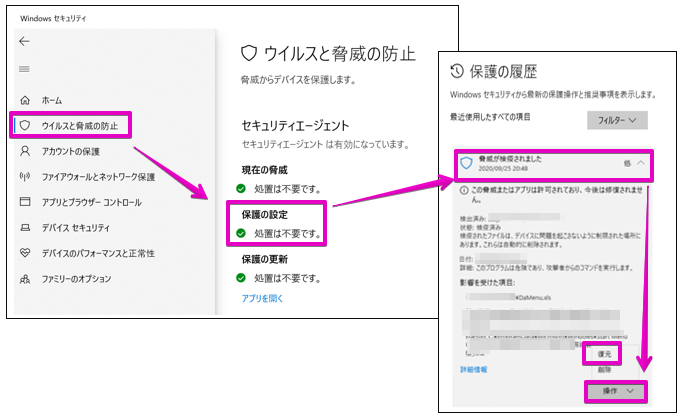Click the large shield icon in the page title

(249, 54)
